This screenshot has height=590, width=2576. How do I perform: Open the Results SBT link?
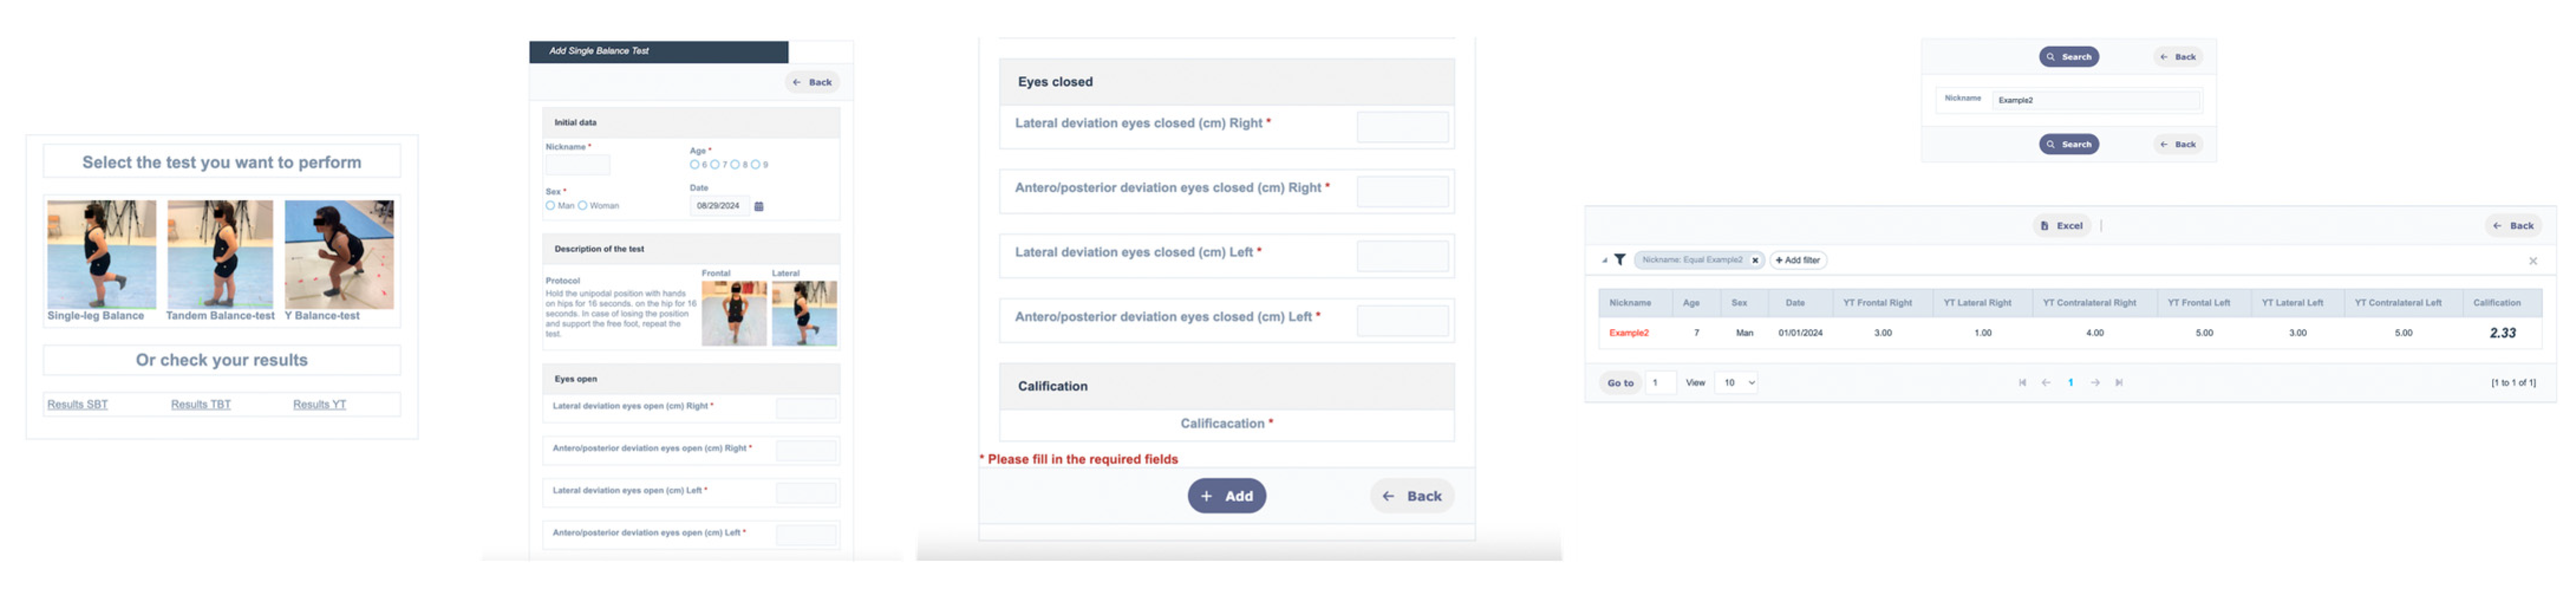[77, 404]
